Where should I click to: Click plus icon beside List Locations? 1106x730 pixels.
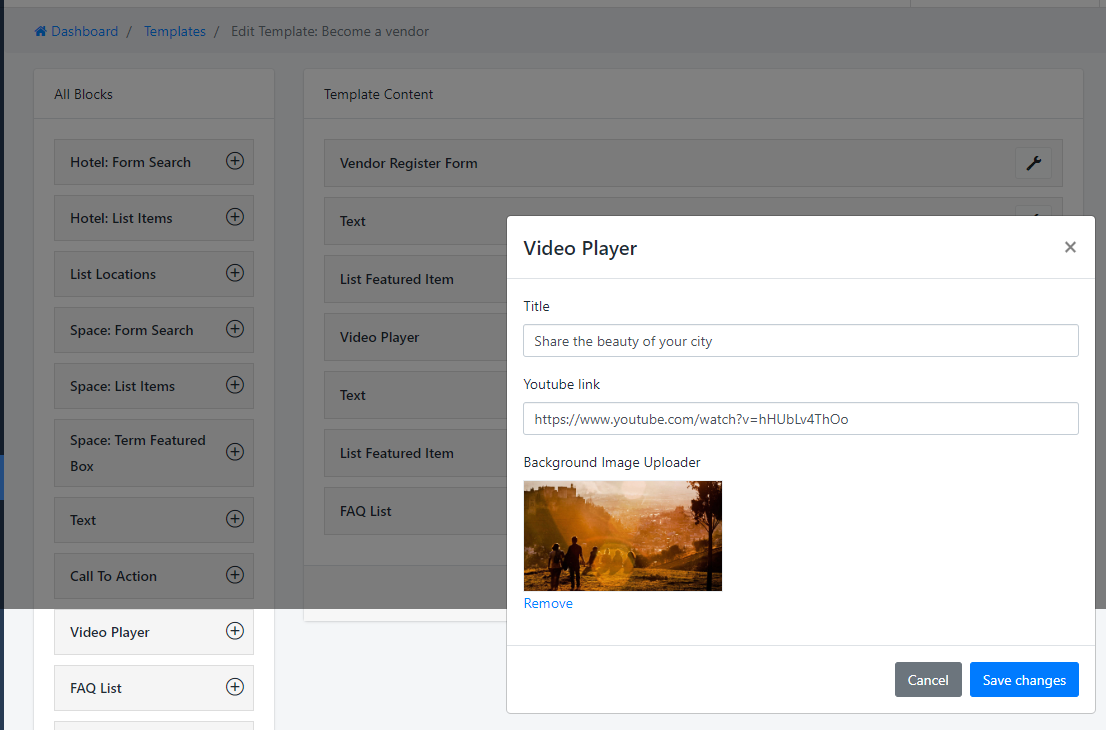coord(235,273)
